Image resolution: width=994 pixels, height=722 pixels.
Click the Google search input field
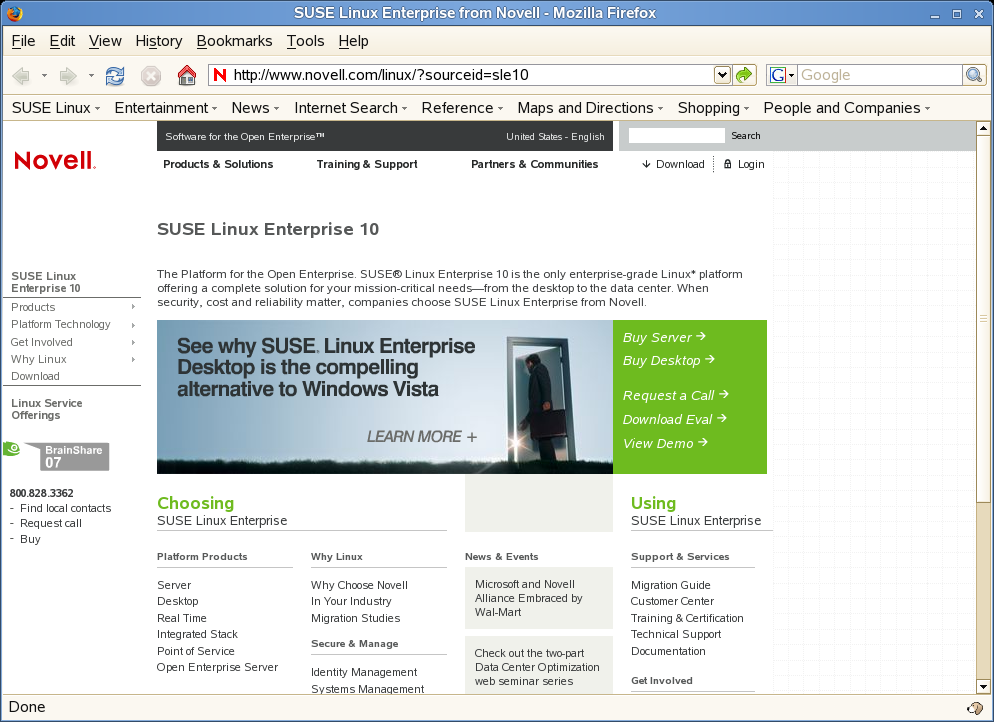[x=880, y=75]
